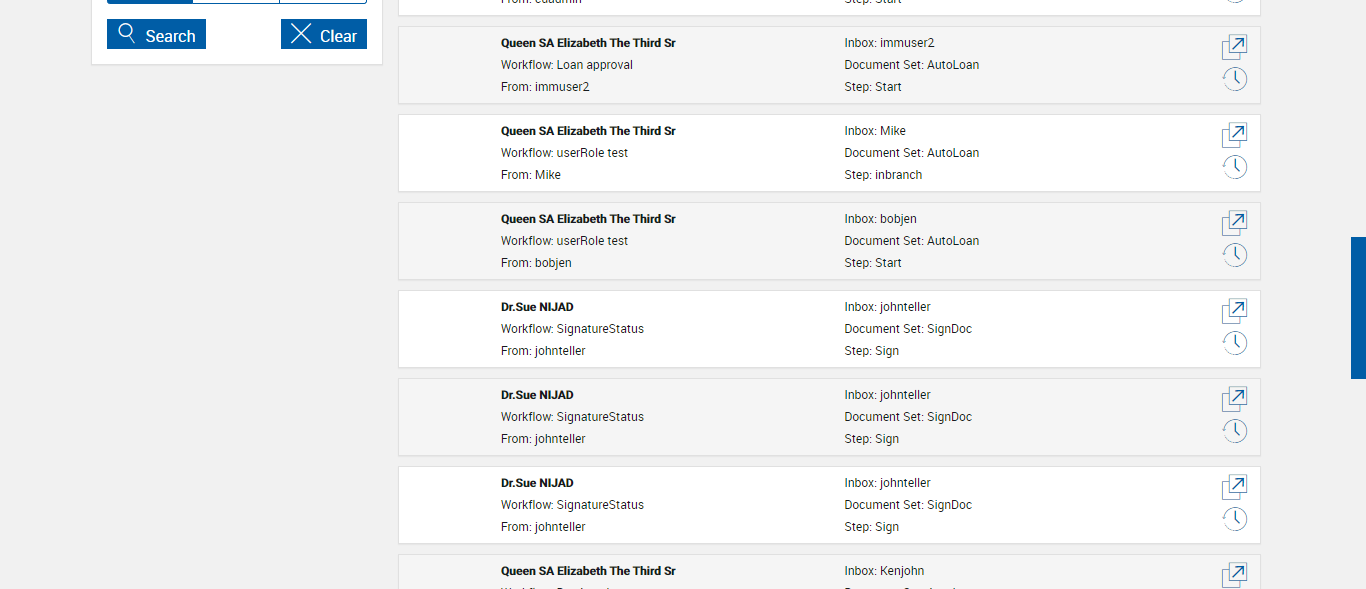Open the first Dr.Sue NIJAD SignDoc item

tap(1234, 311)
